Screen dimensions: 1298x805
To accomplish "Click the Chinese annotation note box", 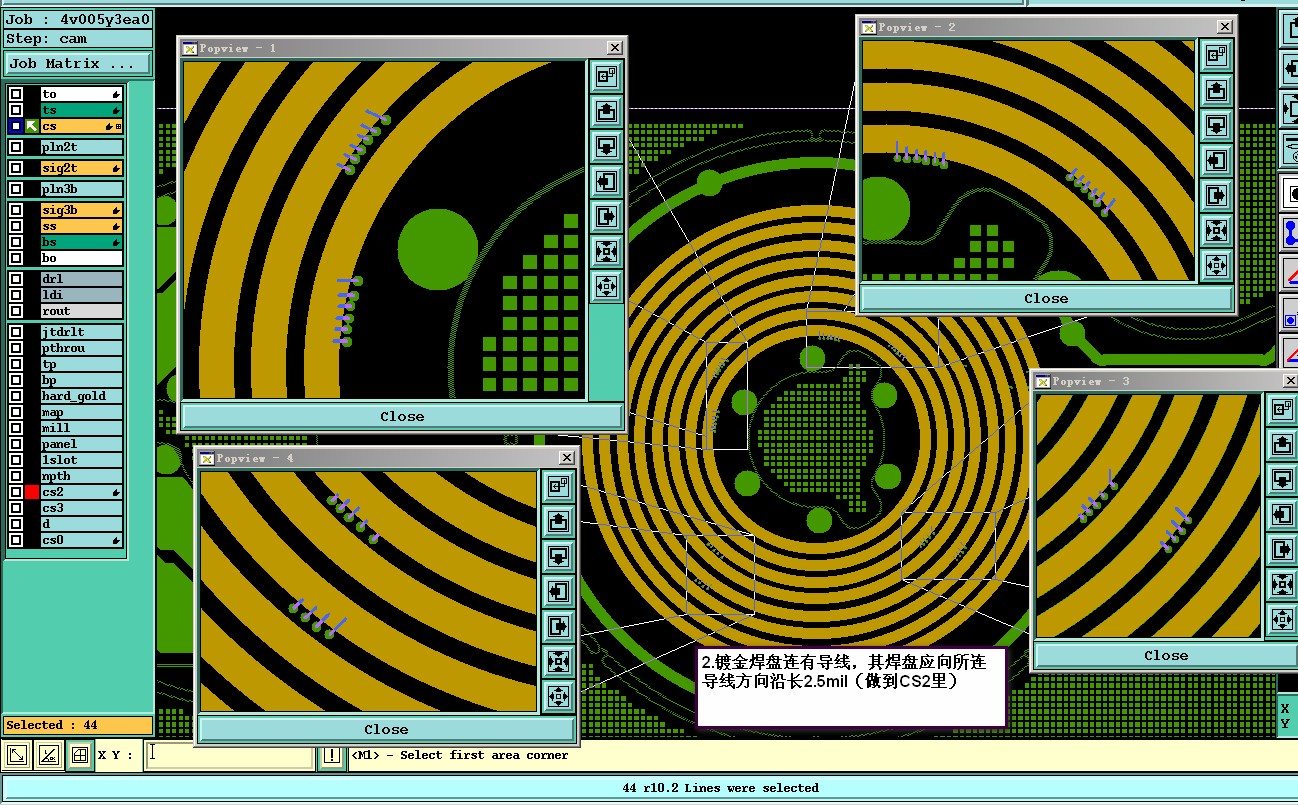I will pos(851,686).
